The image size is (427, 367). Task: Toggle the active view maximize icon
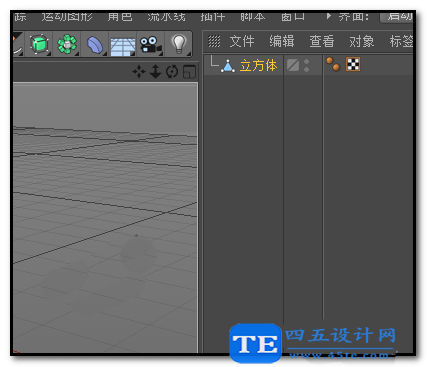189,72
